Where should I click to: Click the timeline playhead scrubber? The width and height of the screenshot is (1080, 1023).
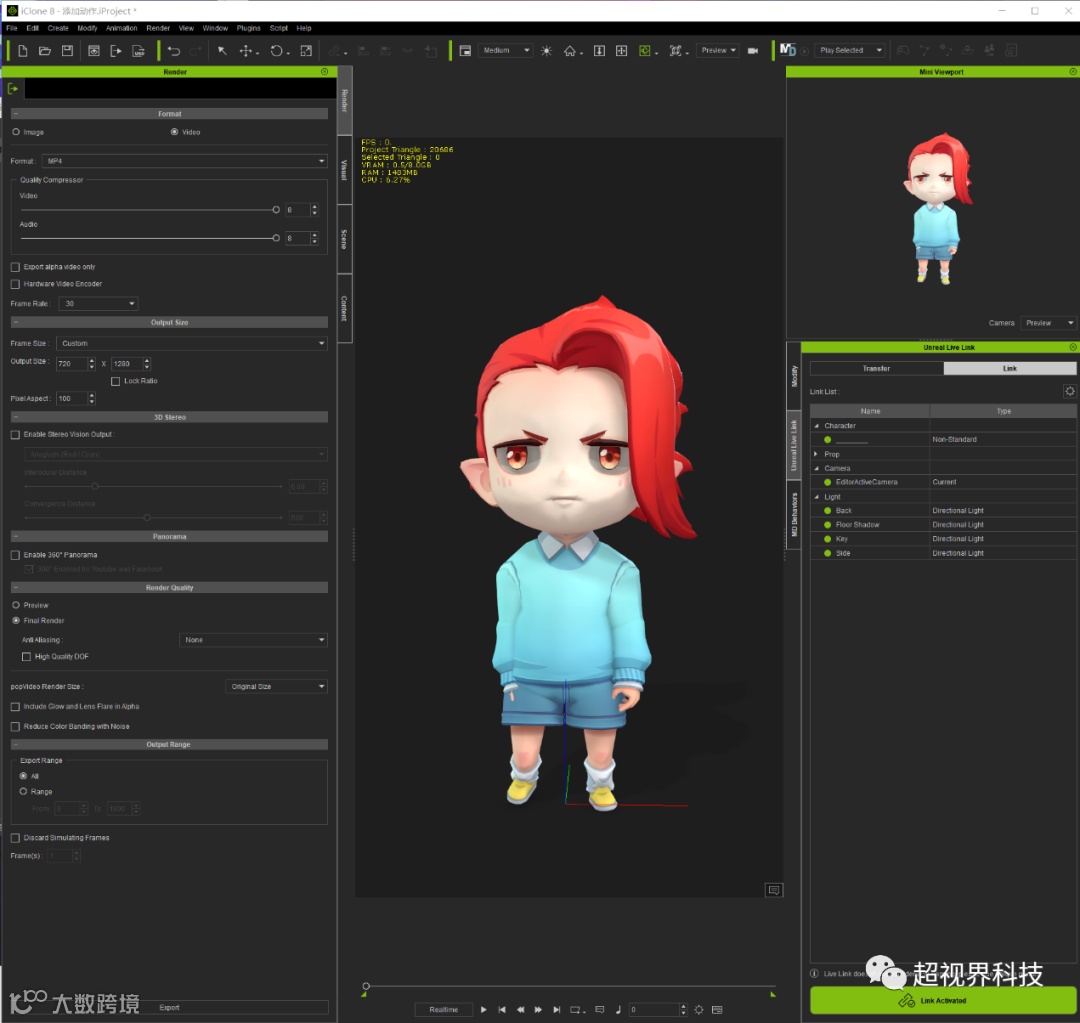[x=366, y=987]
